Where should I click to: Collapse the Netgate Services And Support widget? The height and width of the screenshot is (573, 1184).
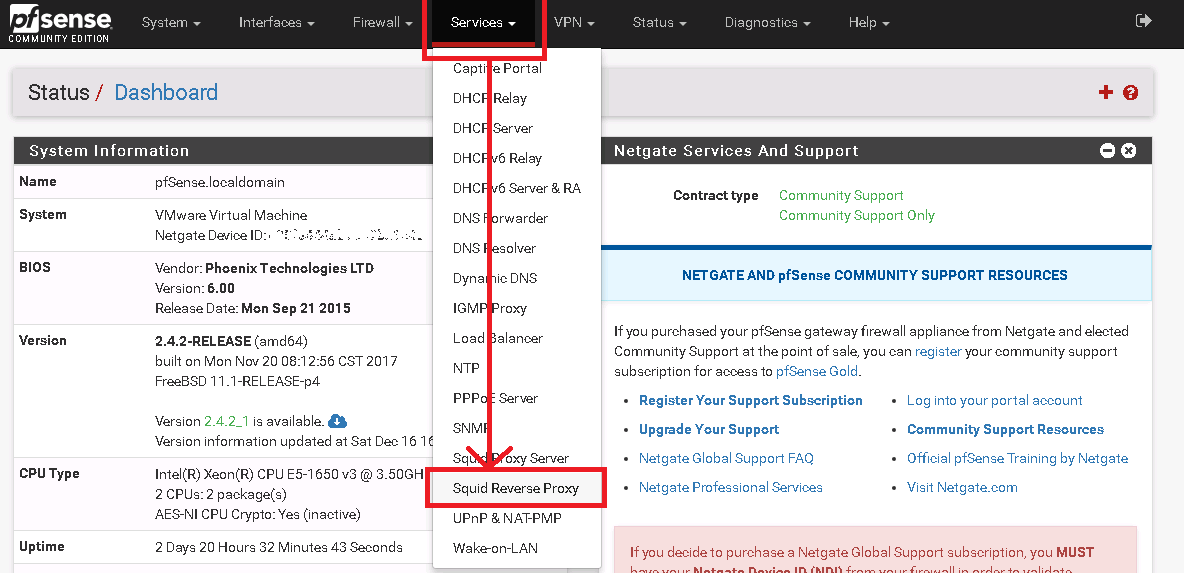1108,151
